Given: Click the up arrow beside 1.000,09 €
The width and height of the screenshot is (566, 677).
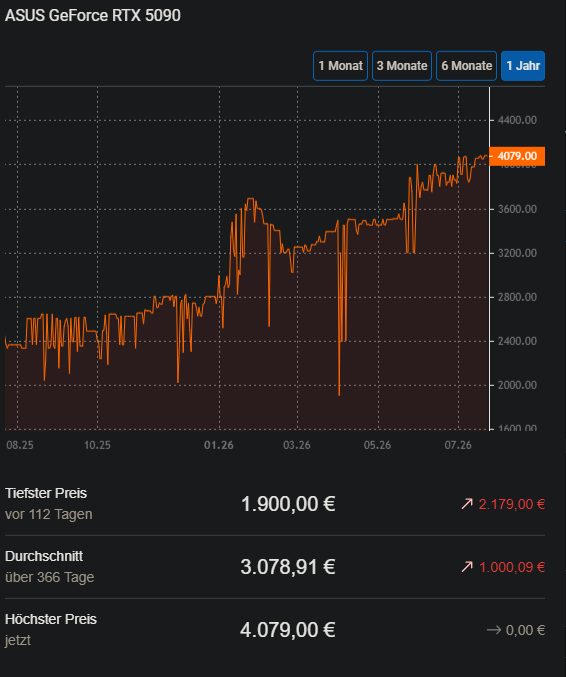Looking at the screenshot, I should [467, 567].
